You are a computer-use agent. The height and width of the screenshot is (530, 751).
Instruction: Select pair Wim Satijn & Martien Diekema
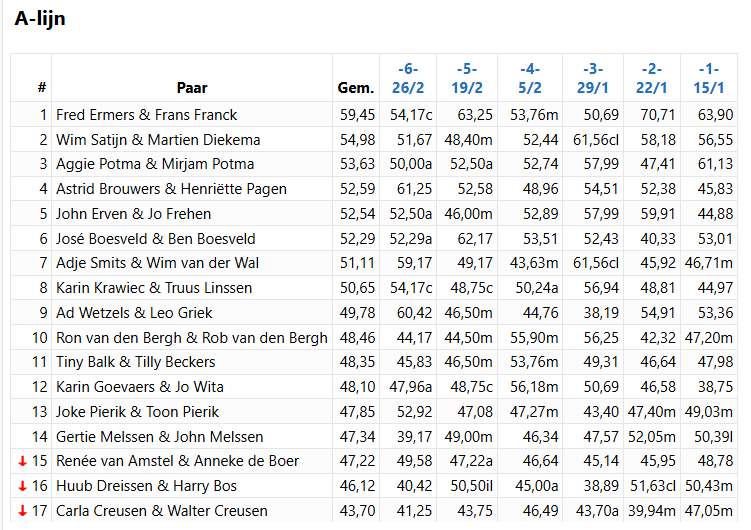click(158, 140)
